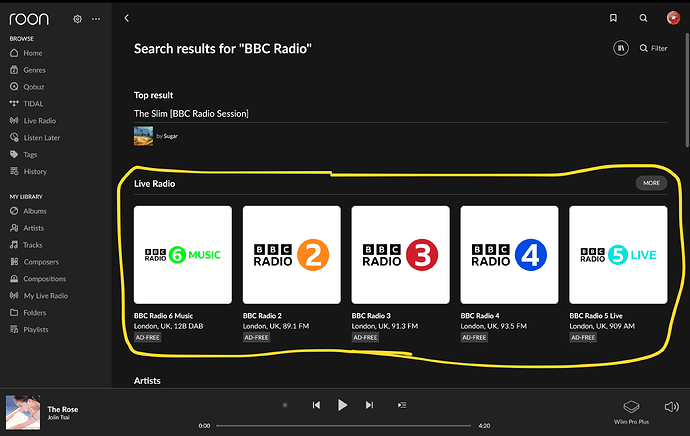Click the TIDAL logo icon
The image size is (690, 436).
click(x=14, y=103)
